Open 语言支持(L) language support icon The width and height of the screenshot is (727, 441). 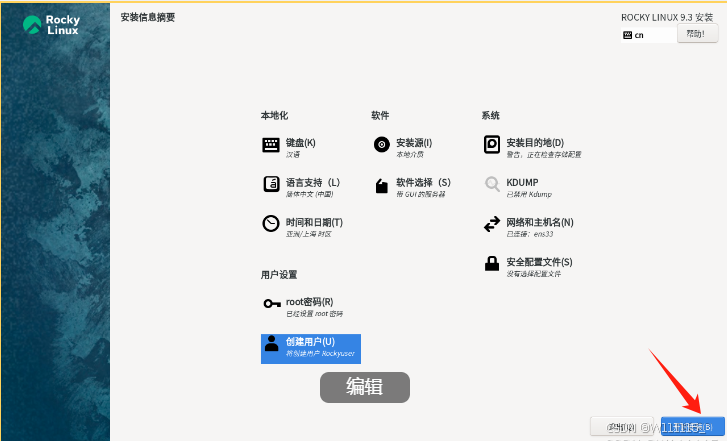click(271, 184)
